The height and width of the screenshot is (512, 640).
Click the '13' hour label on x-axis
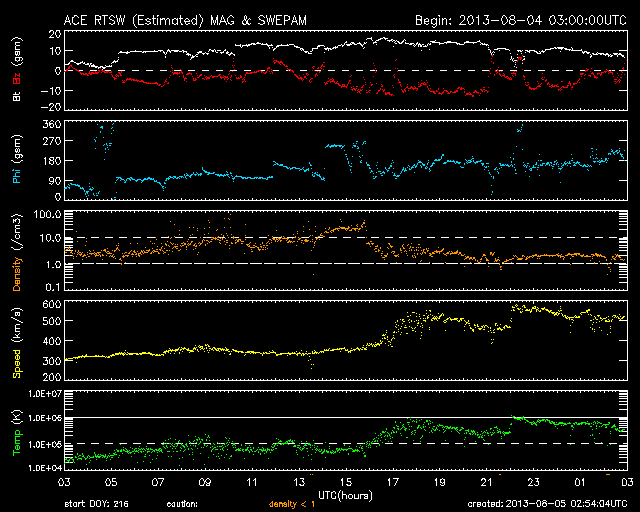coord(299,483)
